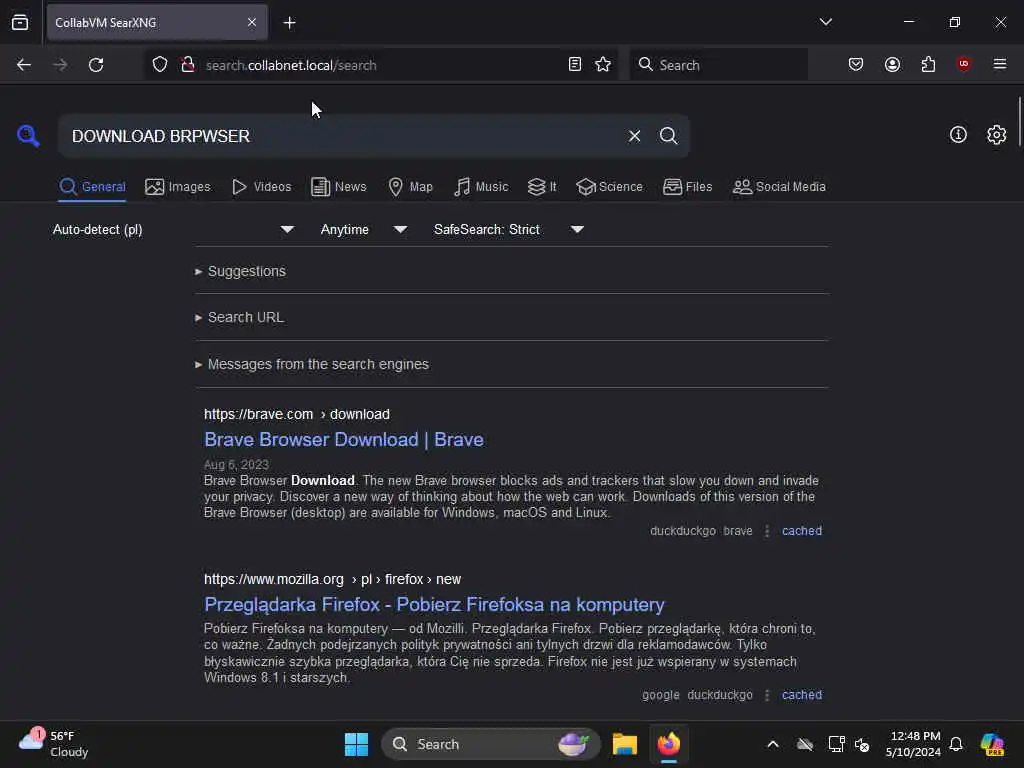Clear the search query with X

point(634,136)
